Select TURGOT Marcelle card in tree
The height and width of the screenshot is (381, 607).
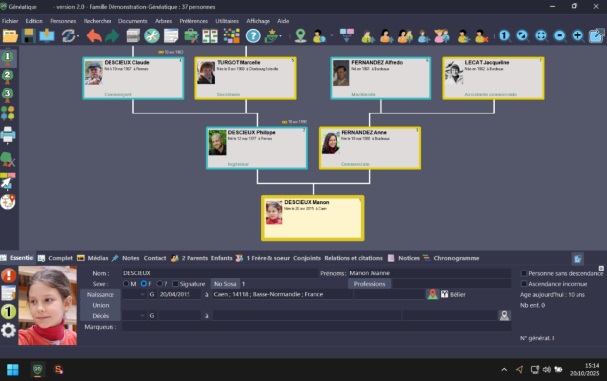coord(245,78)
